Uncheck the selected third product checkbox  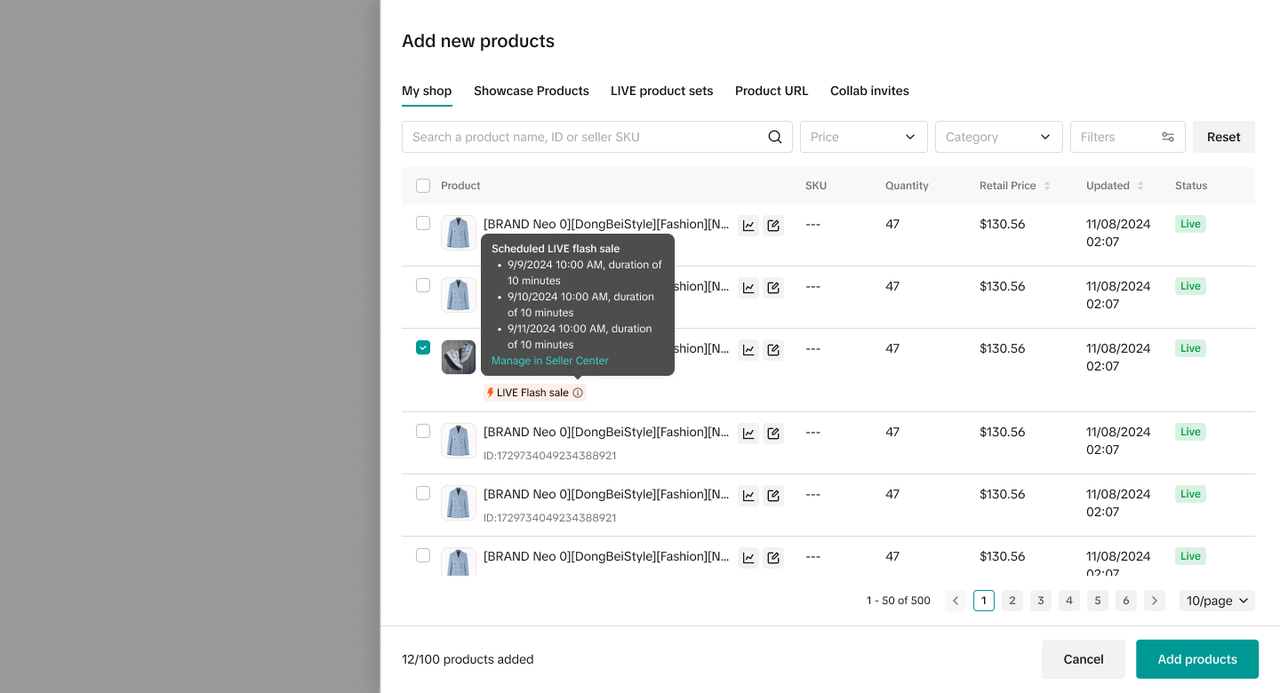423,348
